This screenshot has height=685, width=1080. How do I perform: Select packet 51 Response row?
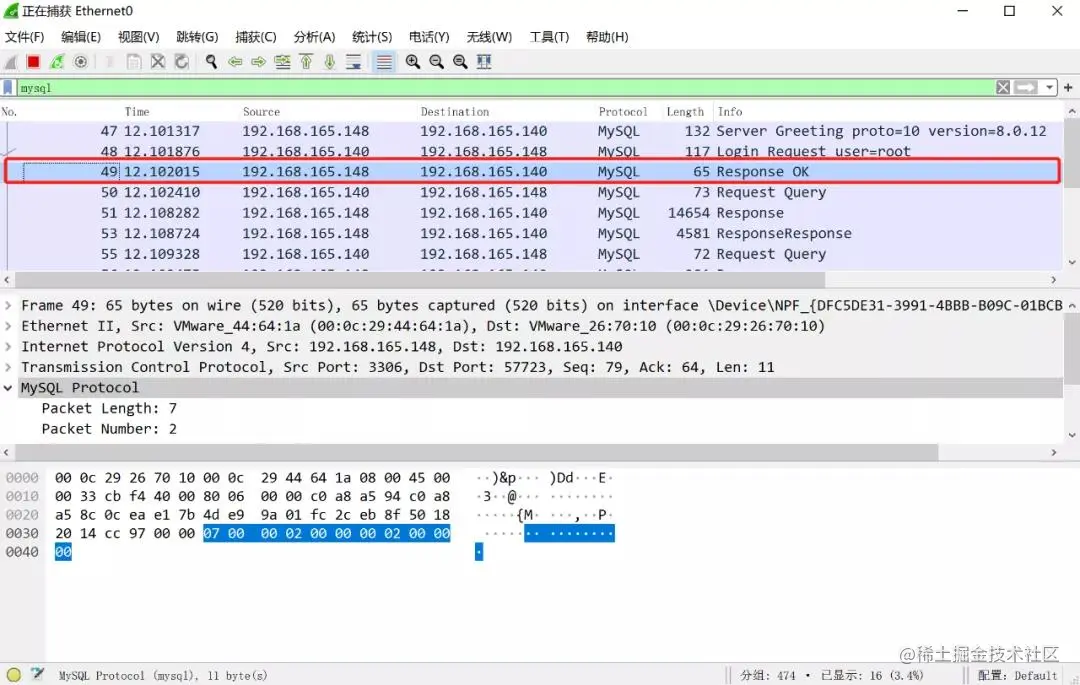[532, 213]
